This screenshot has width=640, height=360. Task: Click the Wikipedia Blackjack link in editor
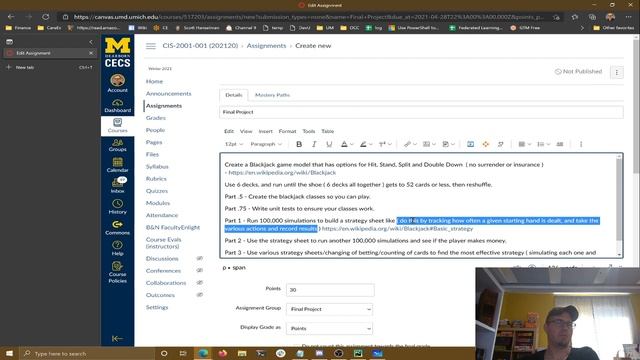[282, 173]
